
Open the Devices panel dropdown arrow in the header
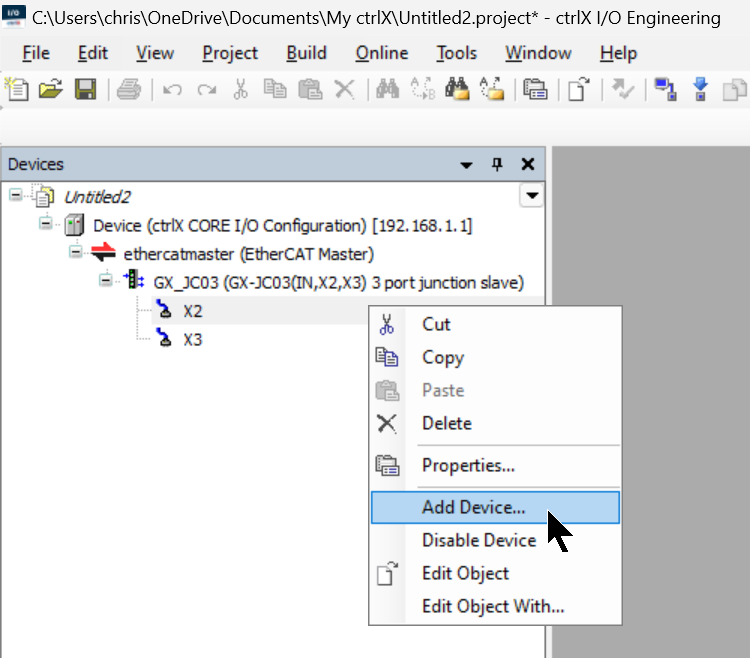(x=466, y=165)
